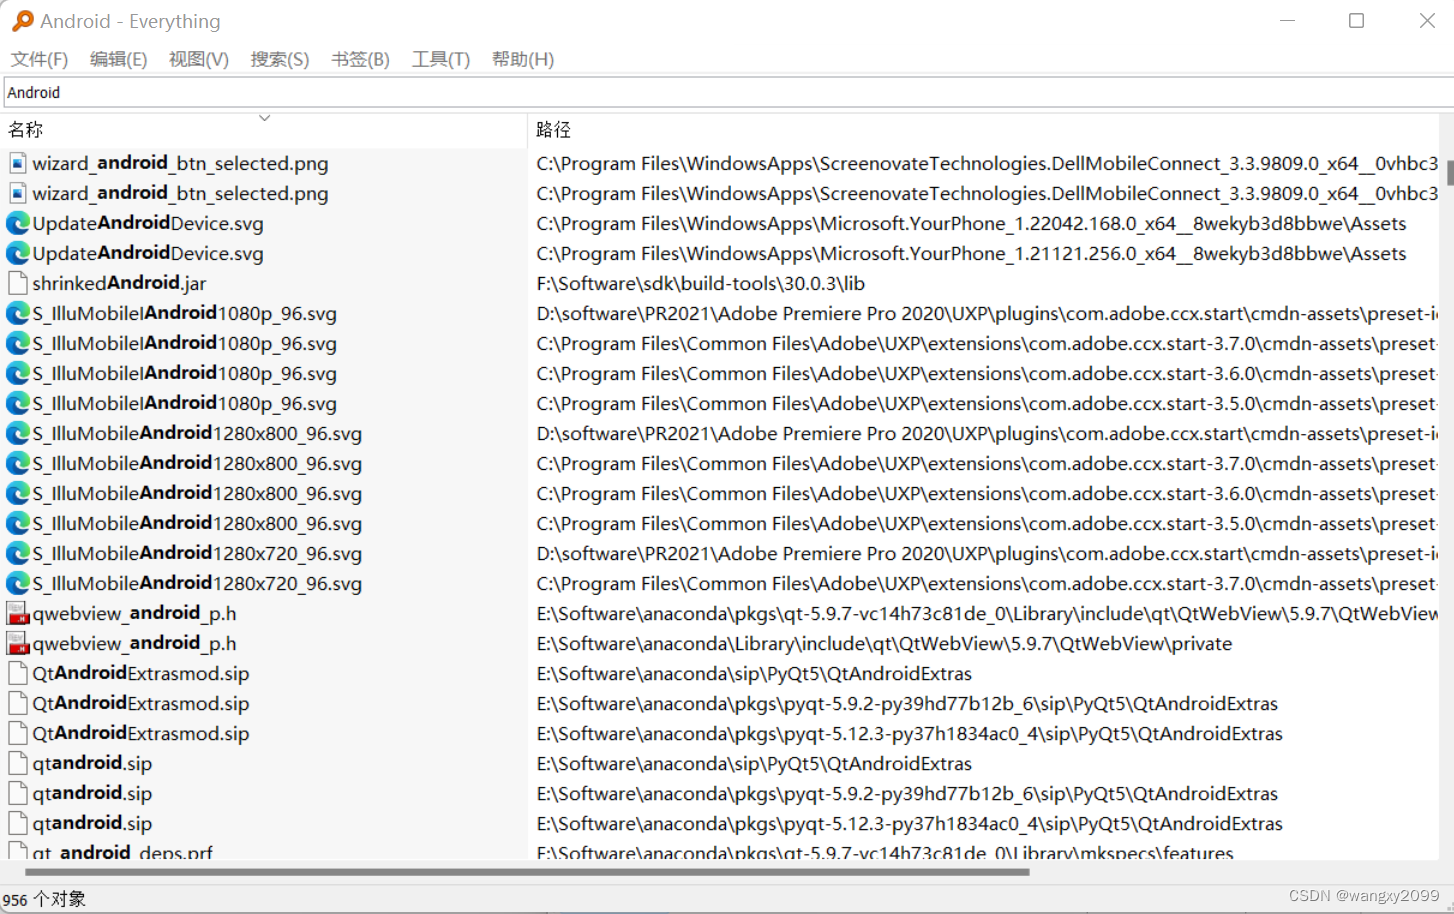Click Edge icon of UpdateAndroidDevice.svg in YourPhone_1.22042 row
The image size is (1454, 914).
coord(18,223)
